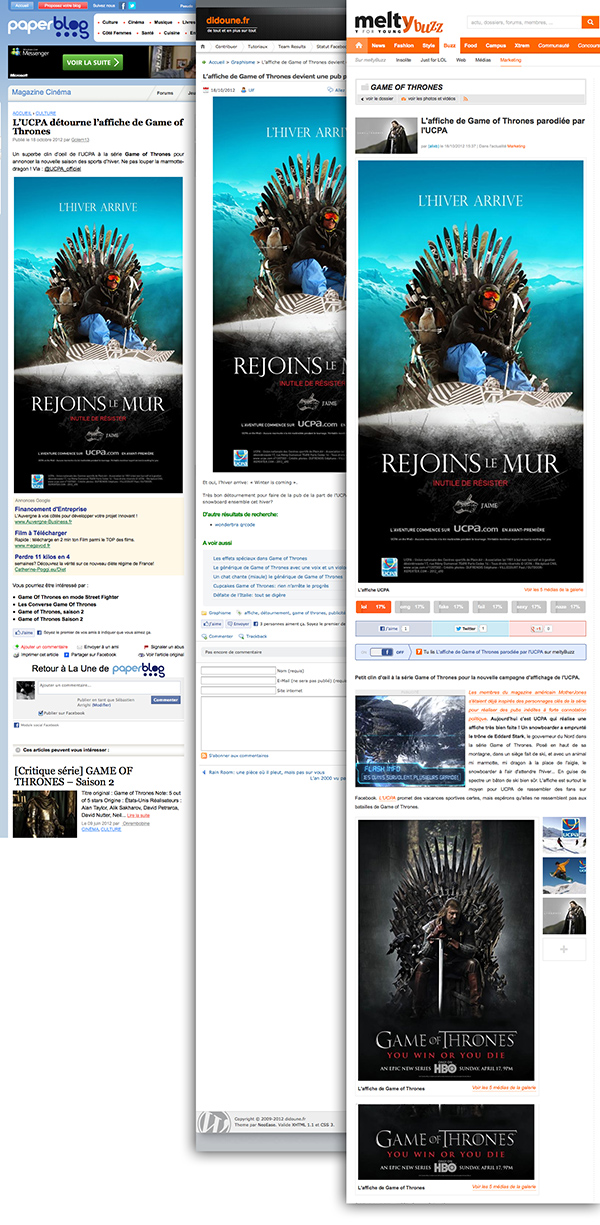
Task: Click 'Les Converse Game Of Thrones' link
Action: point(56,605)
